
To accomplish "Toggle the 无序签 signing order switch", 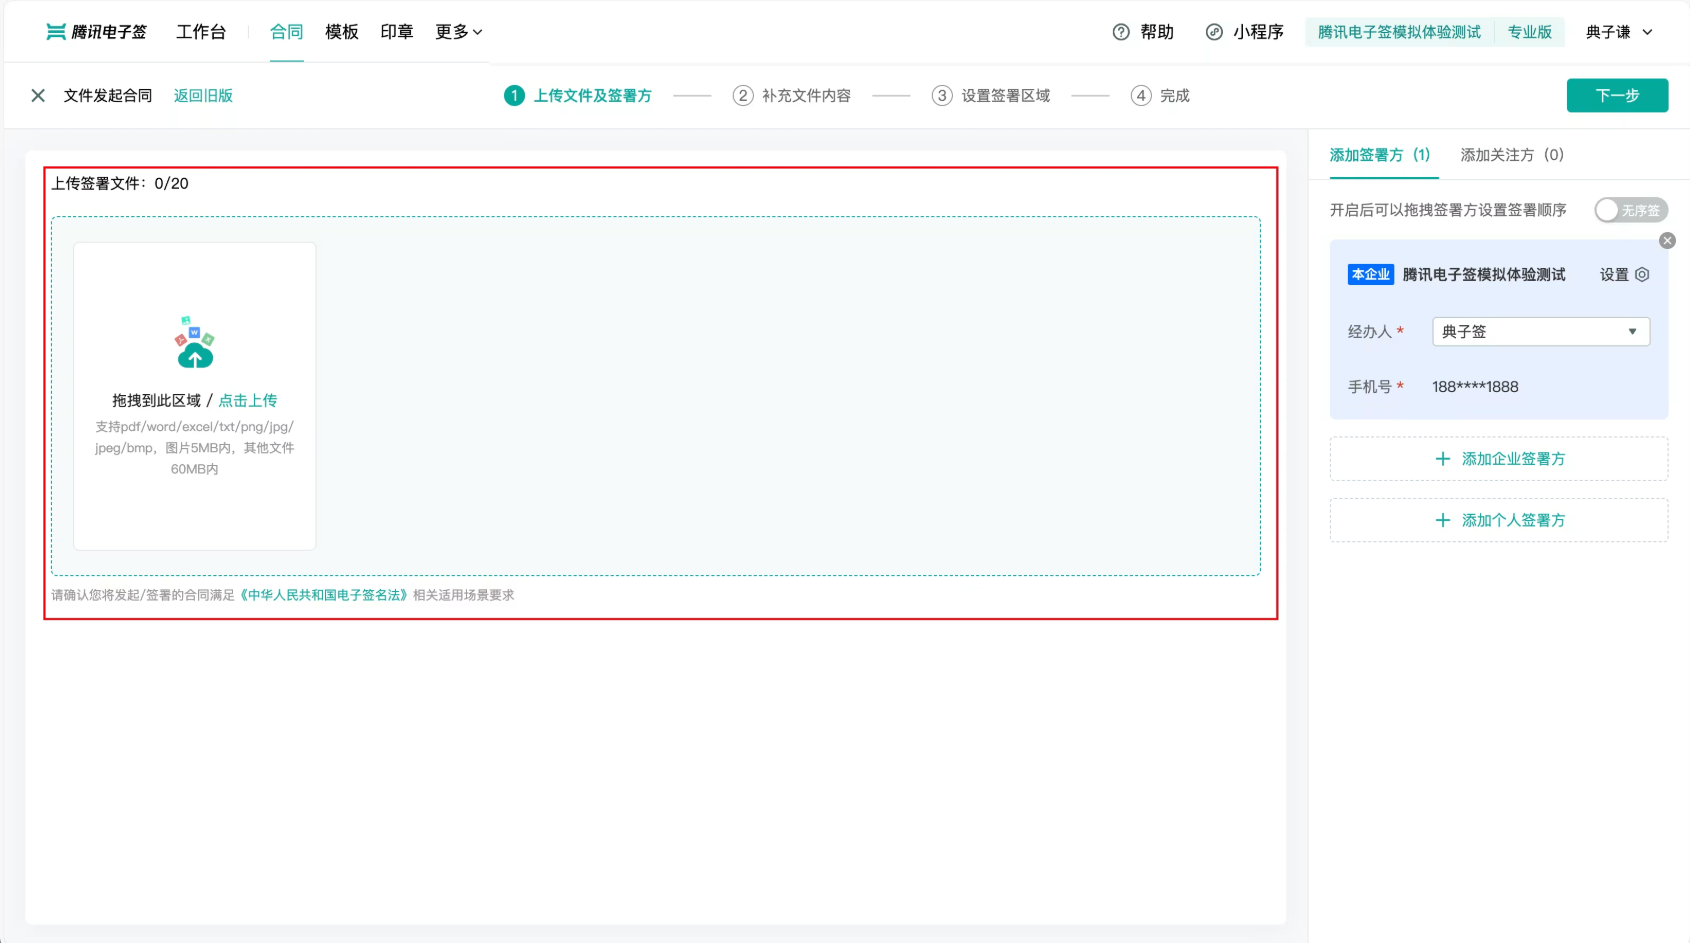I will (1631, 210).
